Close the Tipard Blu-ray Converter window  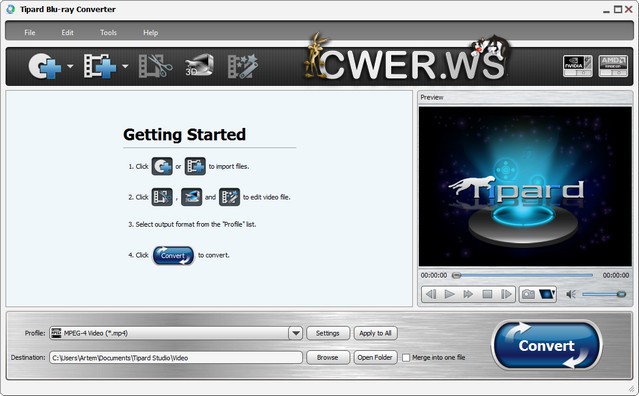[629, 9]
